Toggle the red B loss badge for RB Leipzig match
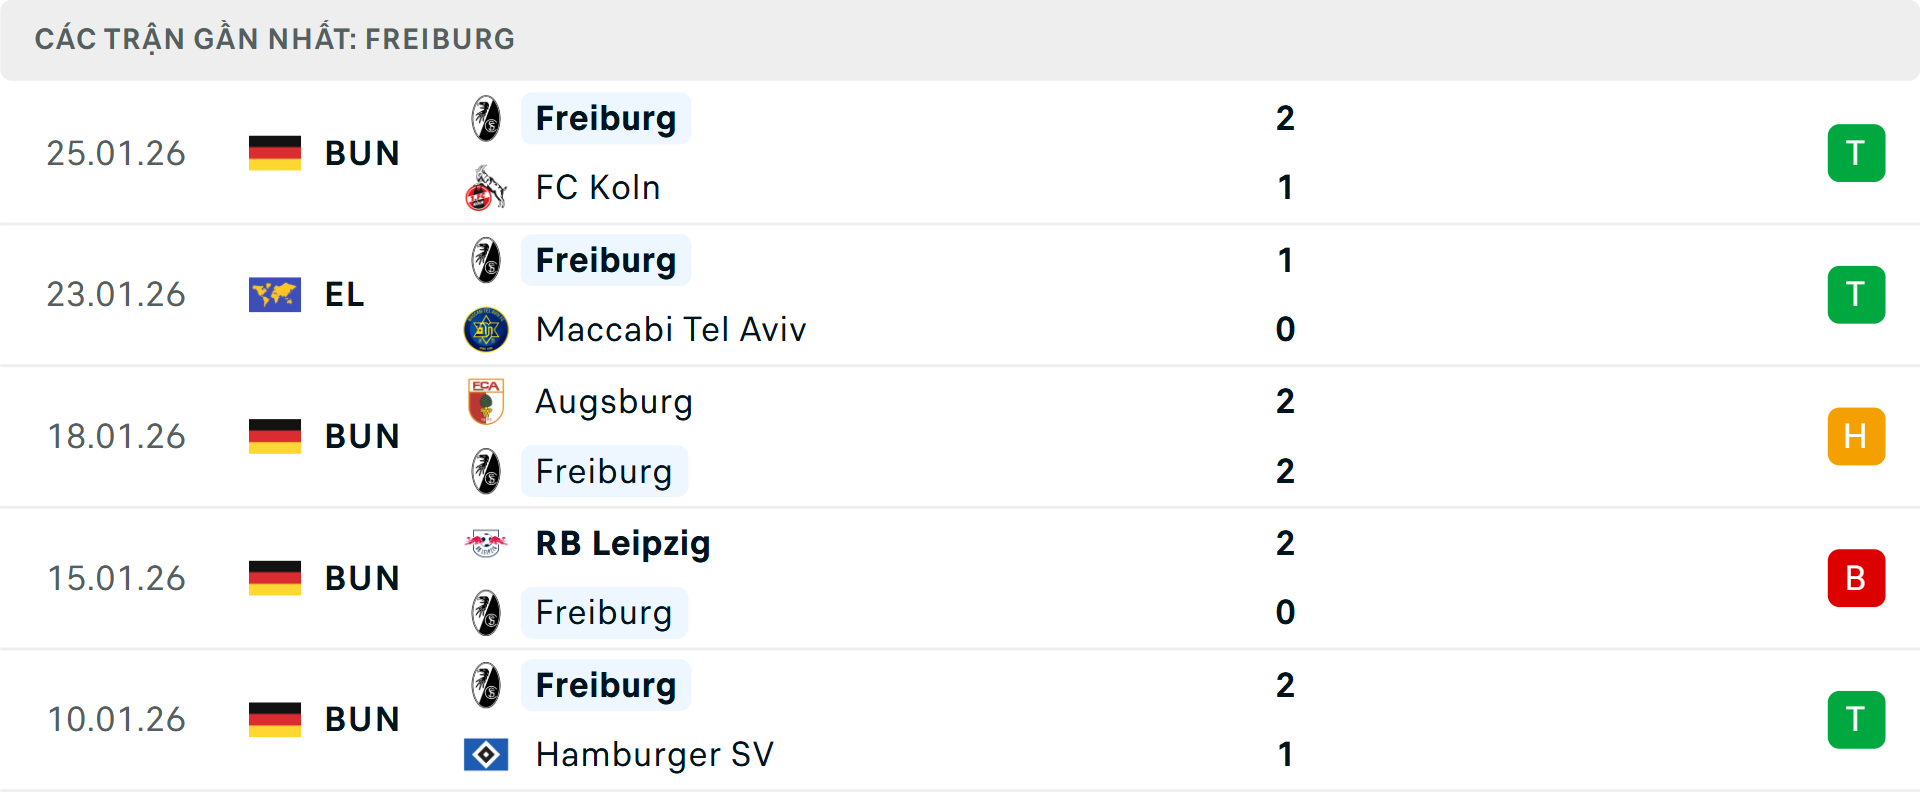This screenshot has width=1920, height=792. [1856, 578]
